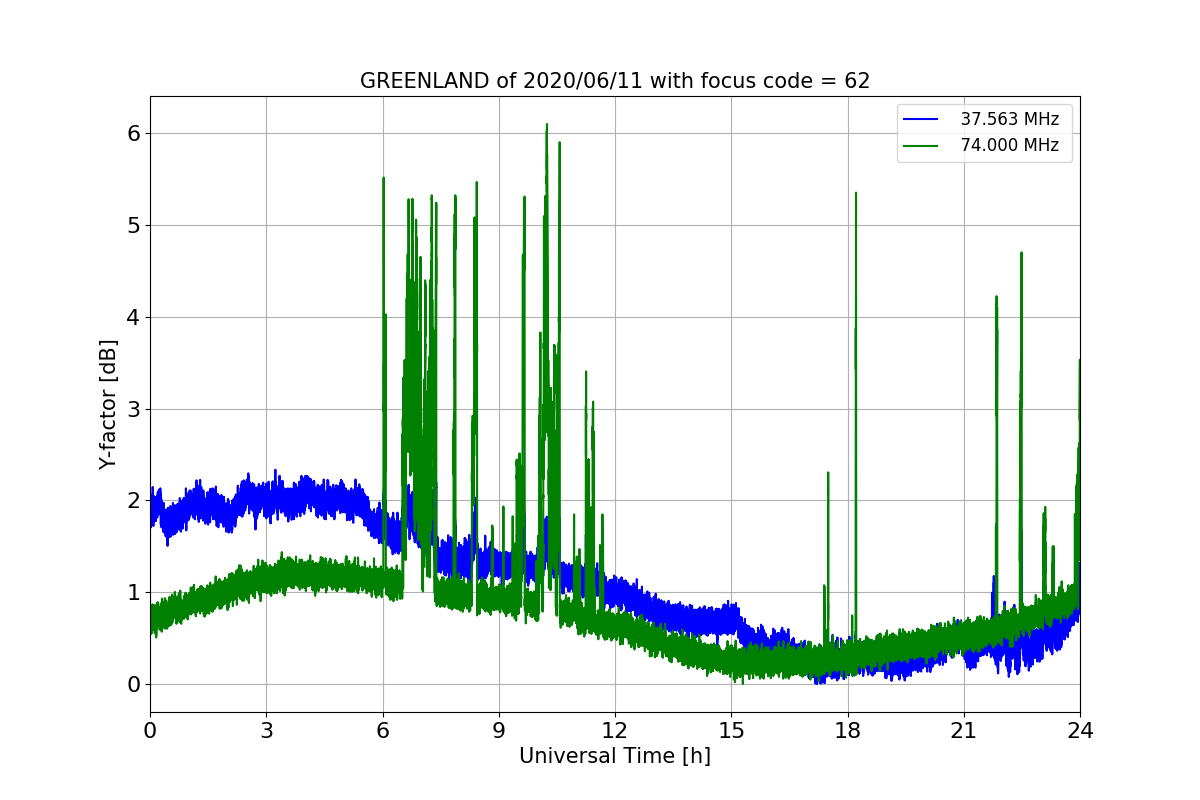
Task: Click the Y-factor [dB] axis label
Action: pyautogui.click(x=108, y=404)
